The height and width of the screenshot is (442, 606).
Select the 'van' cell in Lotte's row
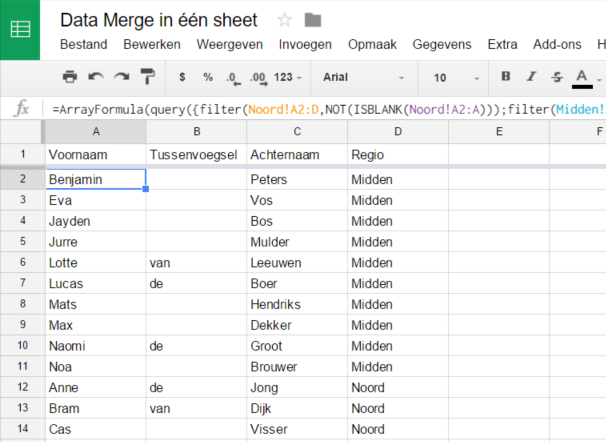(x=197, y=263)
